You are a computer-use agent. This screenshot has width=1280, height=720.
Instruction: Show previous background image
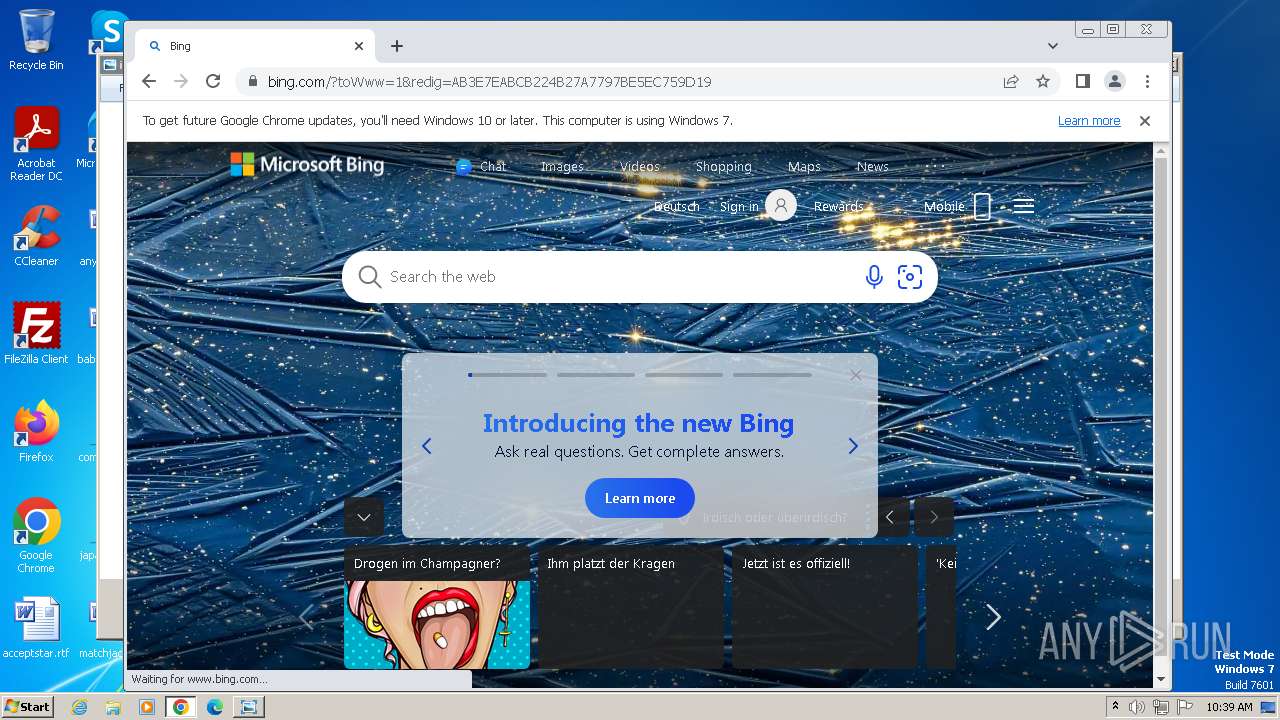[x=890, y=517]
